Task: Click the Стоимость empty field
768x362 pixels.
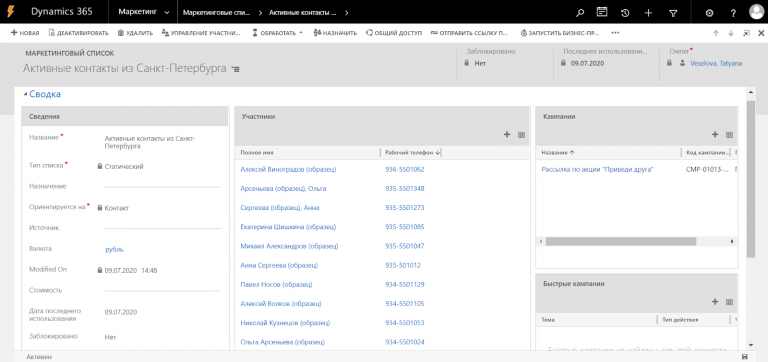Action: [x=163, y=290]
